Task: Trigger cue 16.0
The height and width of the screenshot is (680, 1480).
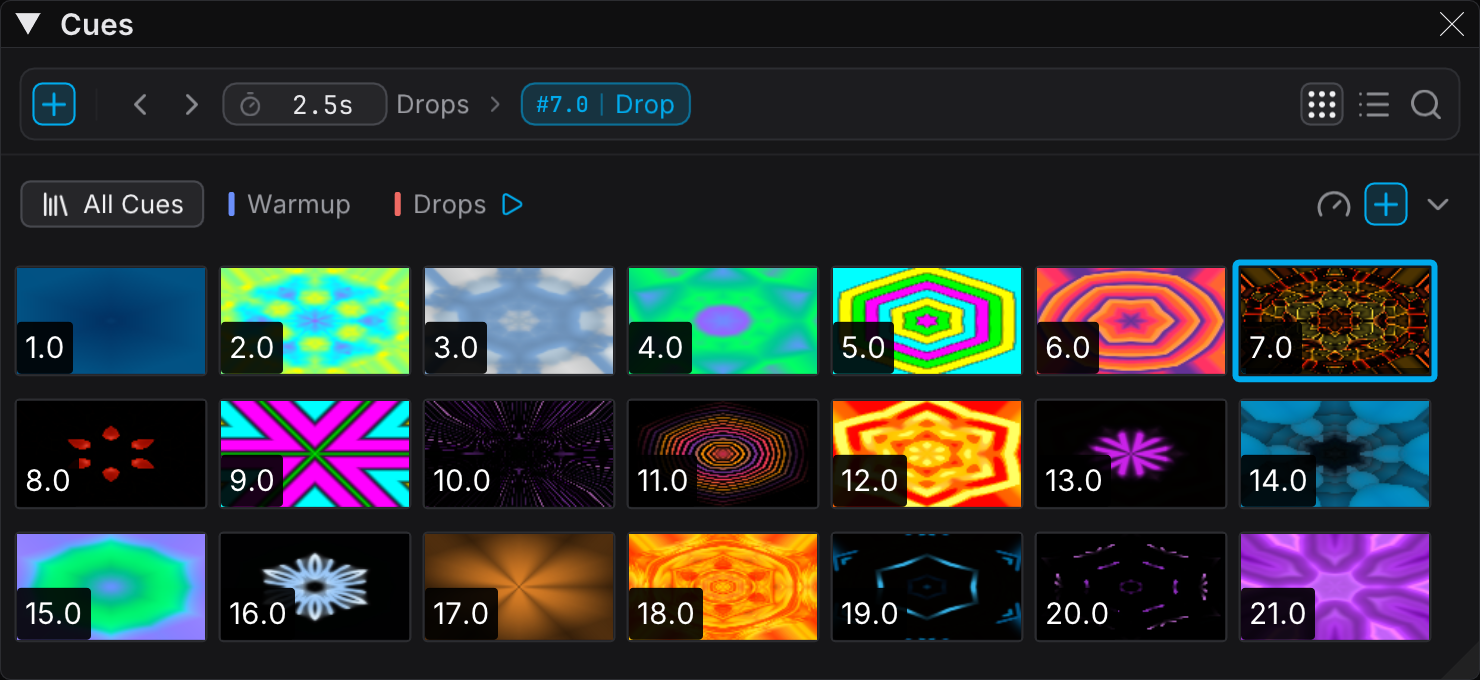Action: coord(315,586)
